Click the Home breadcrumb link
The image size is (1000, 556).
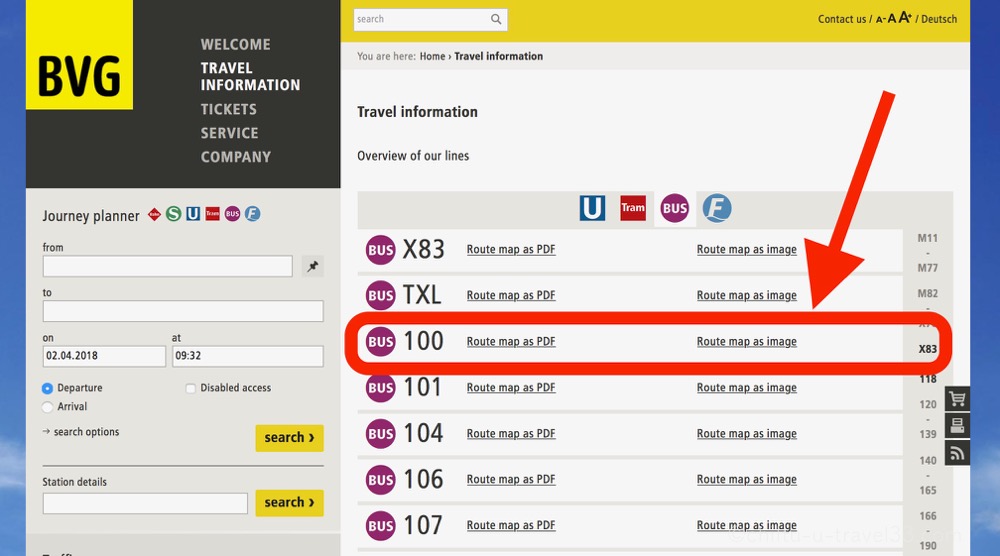(x=432, y=56)
